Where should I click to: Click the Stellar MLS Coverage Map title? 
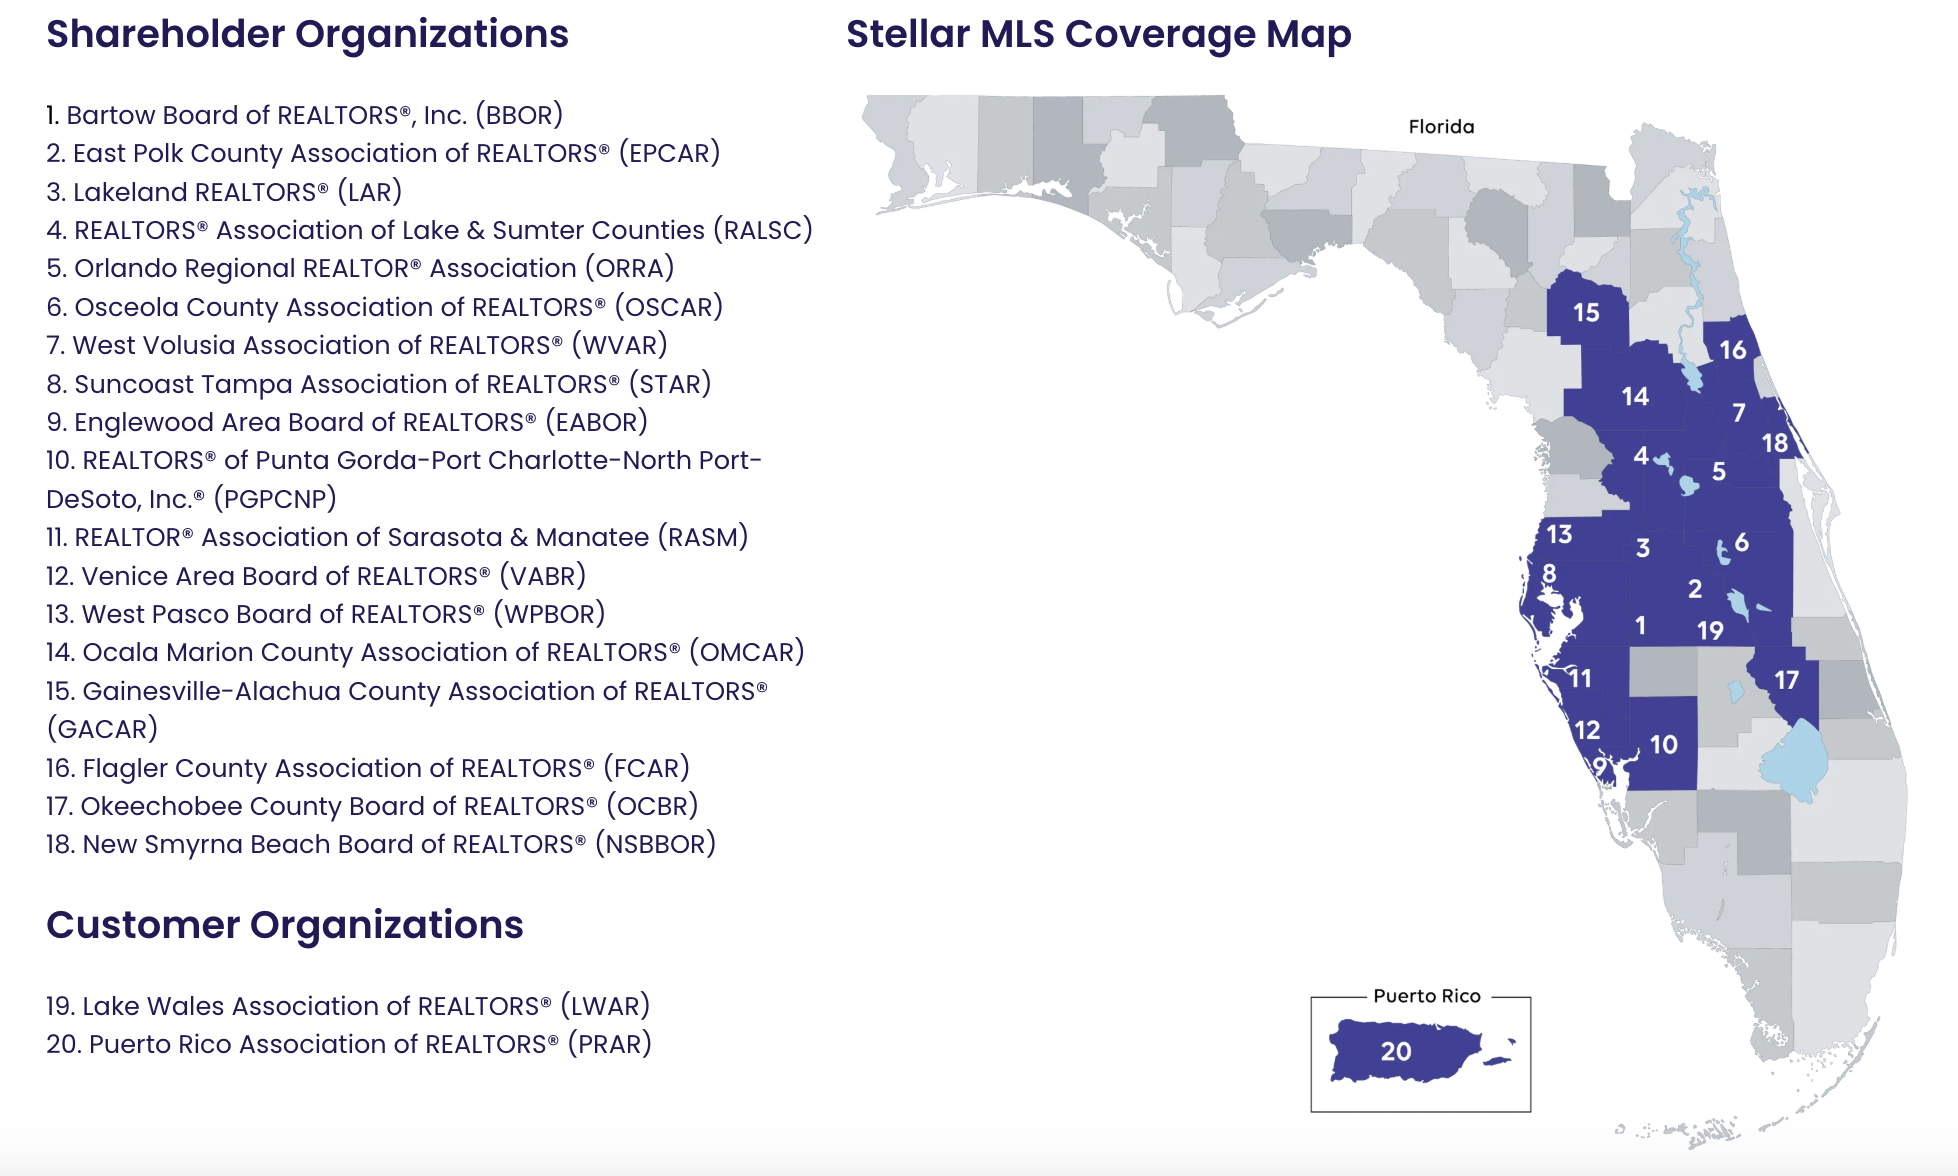[1098, 34]
